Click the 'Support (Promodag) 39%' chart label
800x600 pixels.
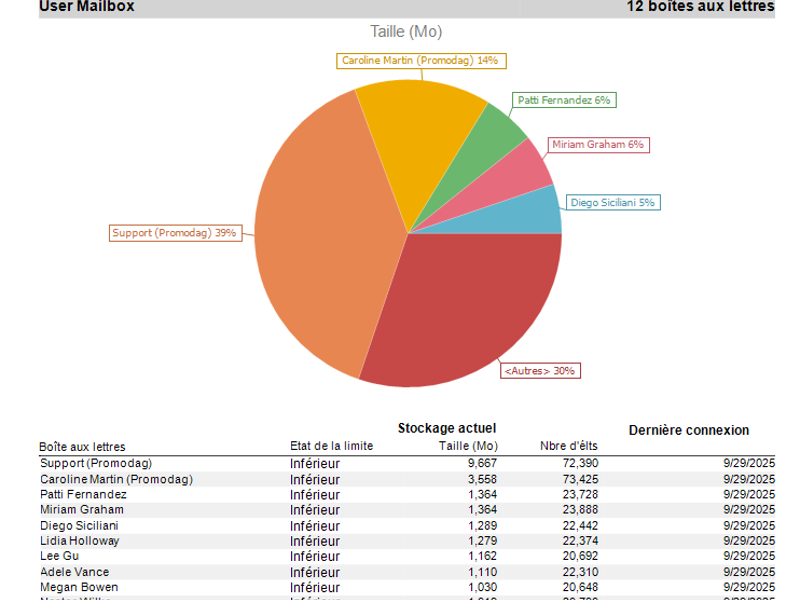(174, 233)
